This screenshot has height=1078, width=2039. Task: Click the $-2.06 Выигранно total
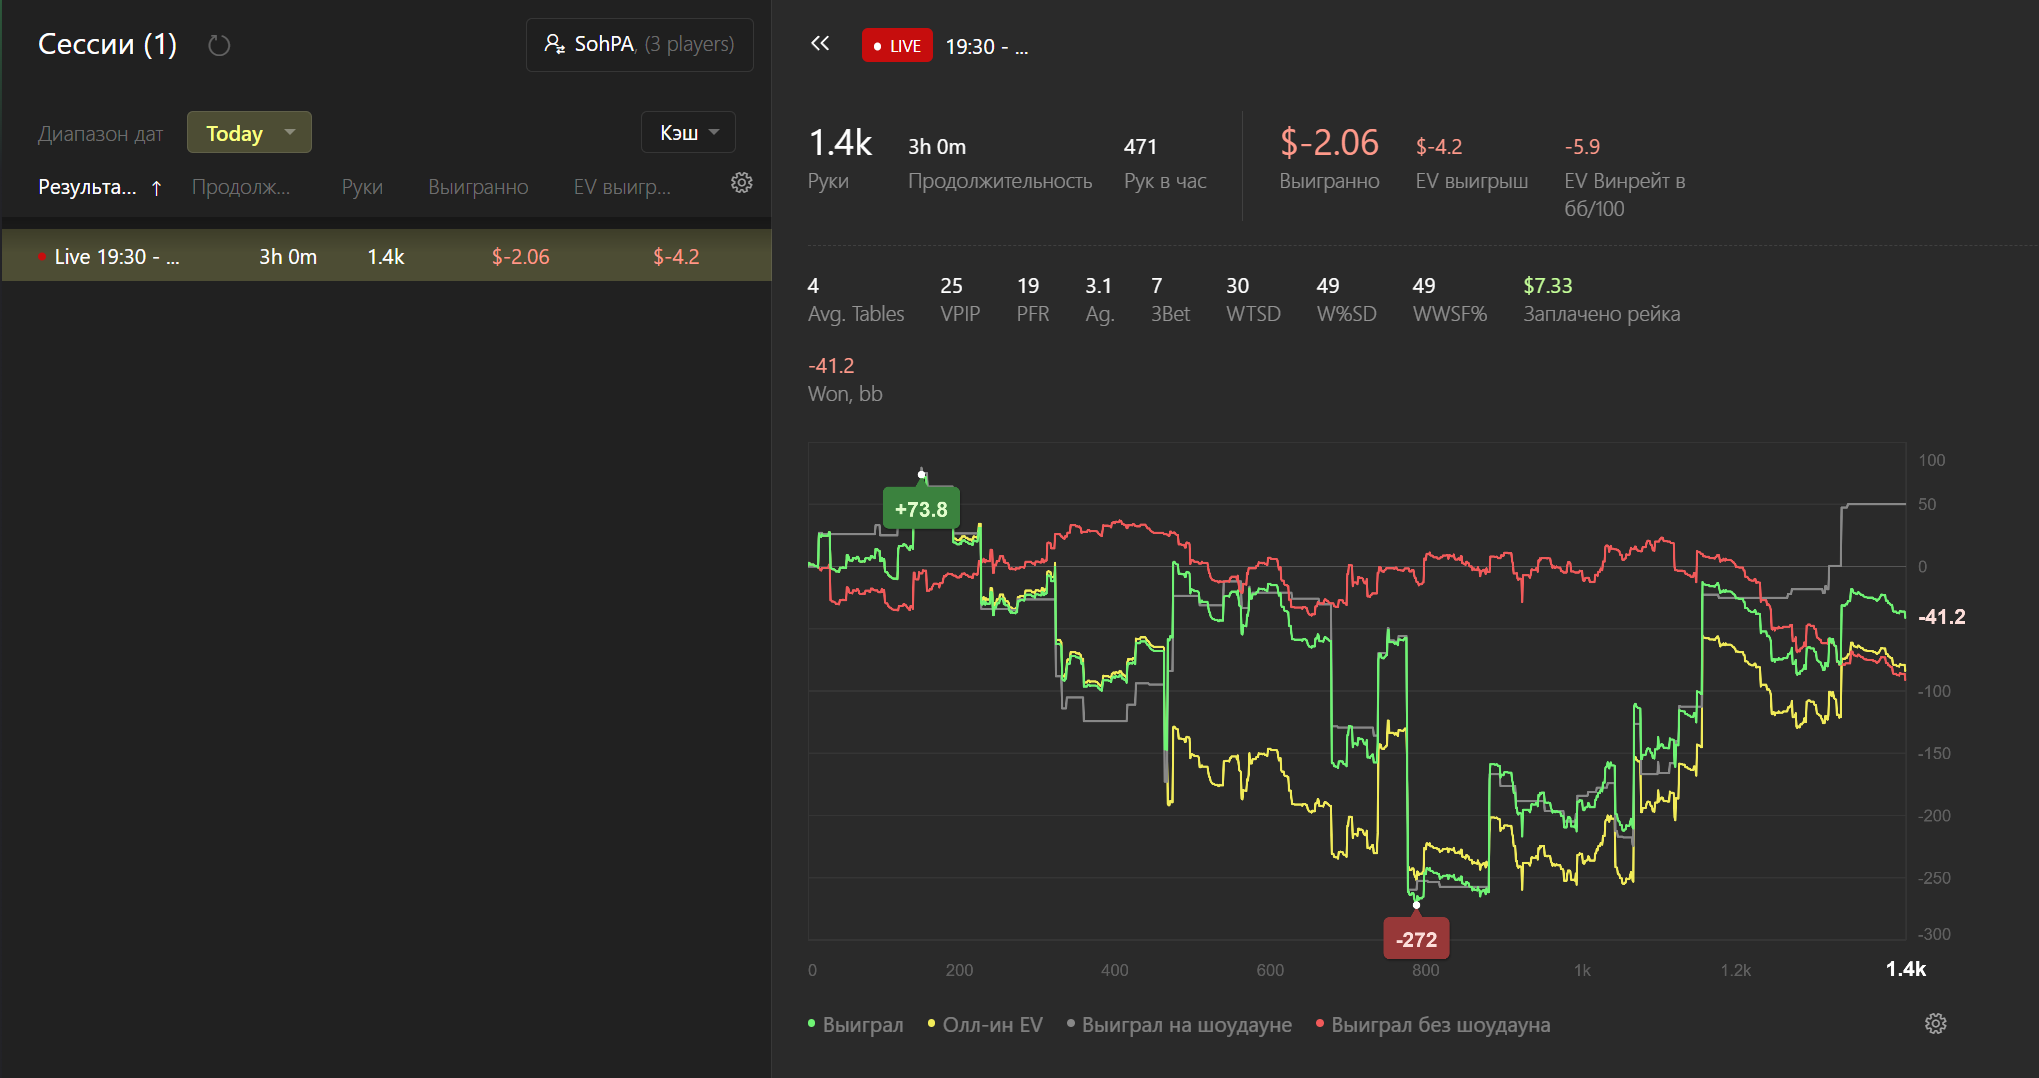[1329, 158]
